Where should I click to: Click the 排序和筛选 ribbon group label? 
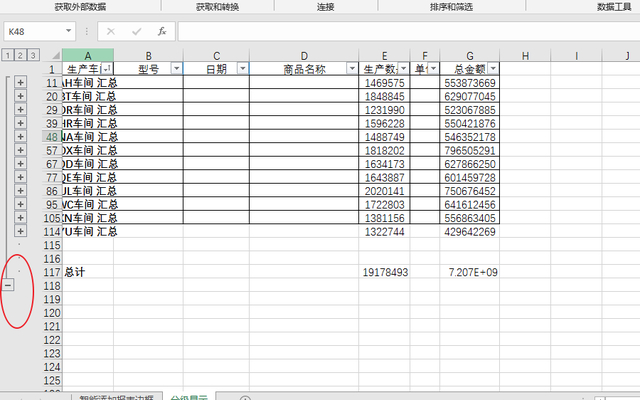tap(451, 7)
